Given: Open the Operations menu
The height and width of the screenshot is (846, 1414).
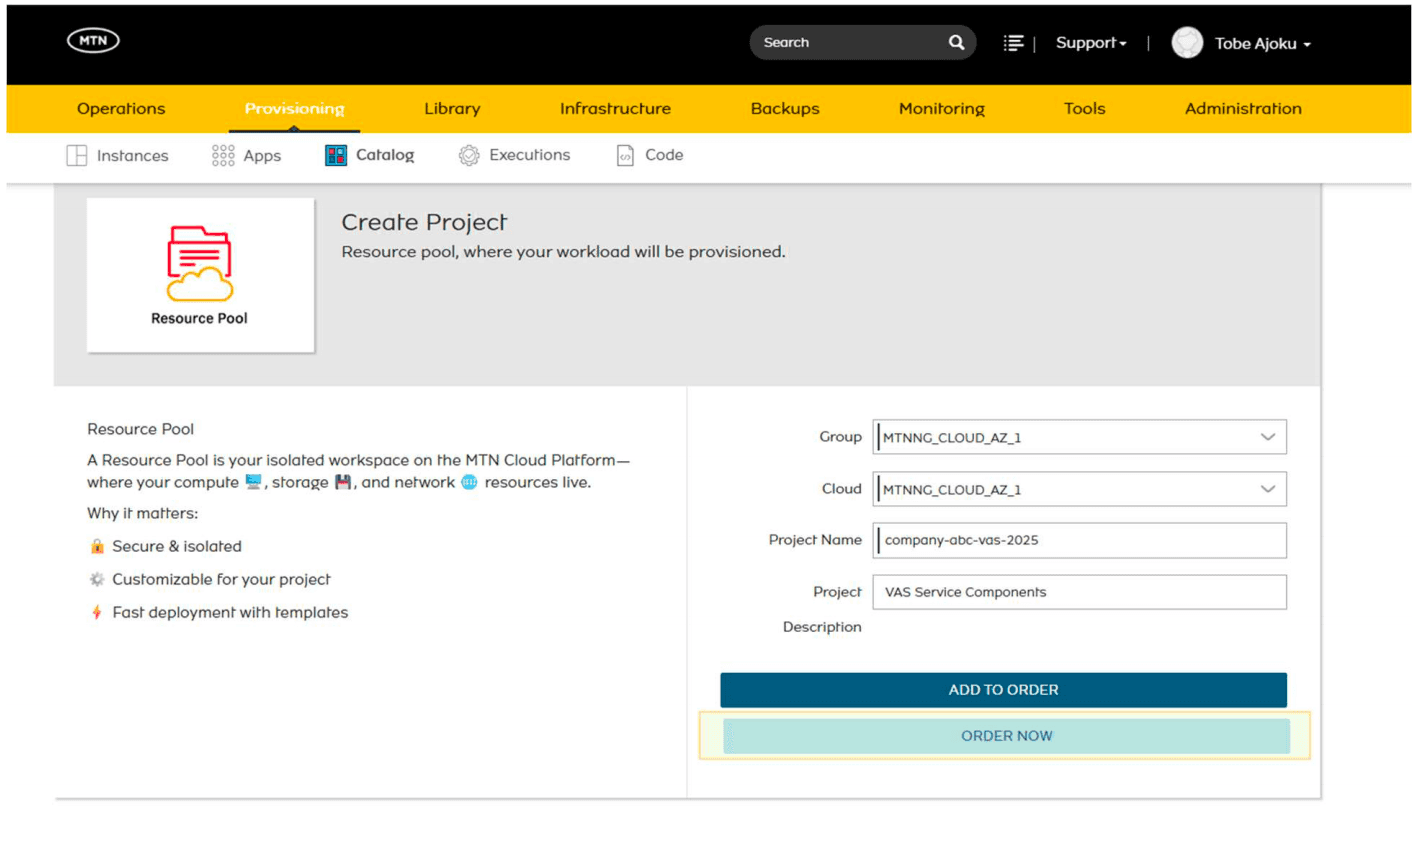Looking at the screenshot, I should pos(121,108).
